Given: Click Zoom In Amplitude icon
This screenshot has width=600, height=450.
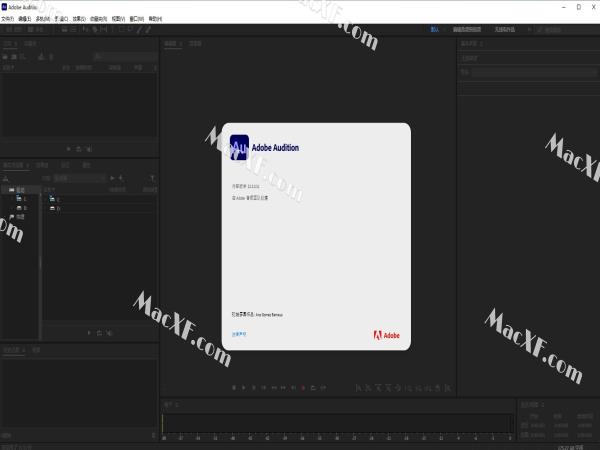Looking at the screenshot, I should tap(358, 388).
